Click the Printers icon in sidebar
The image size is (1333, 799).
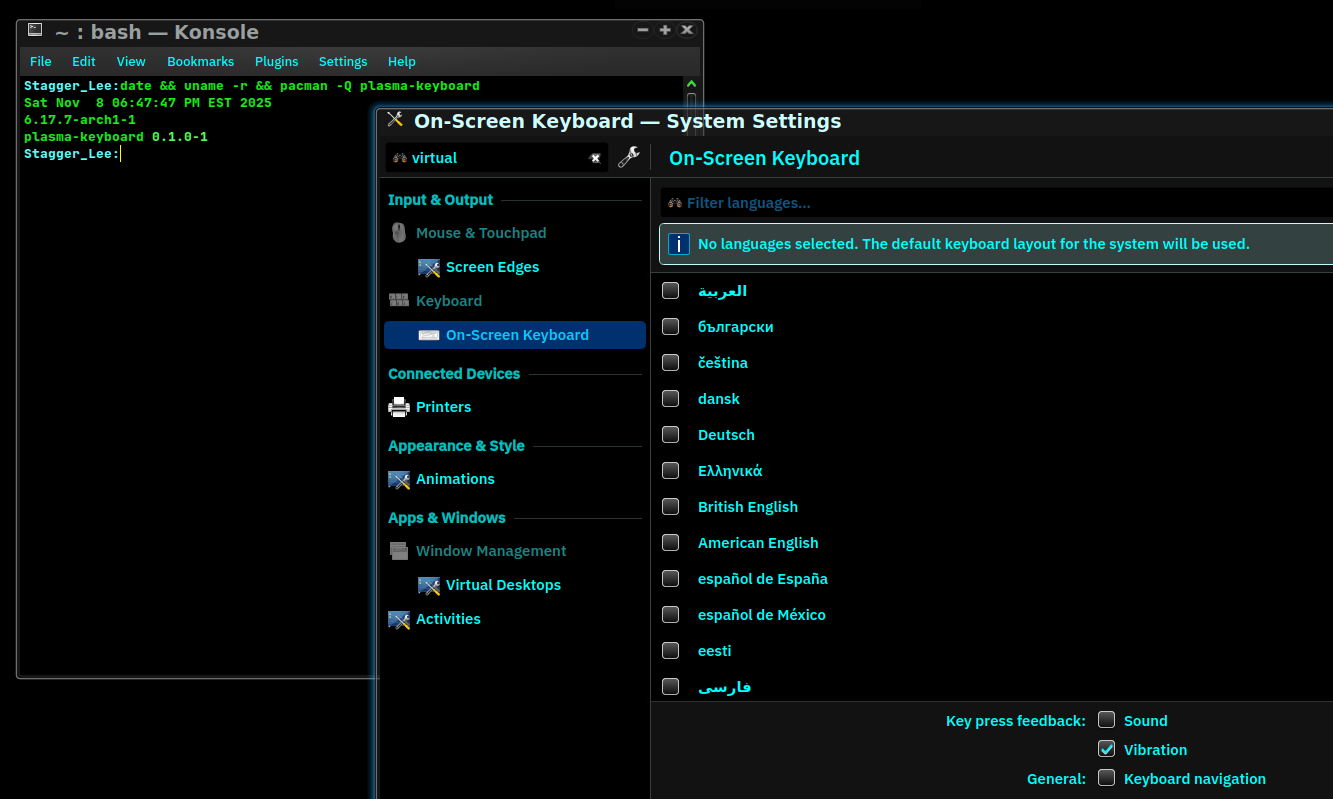click(x=399, y=407)
